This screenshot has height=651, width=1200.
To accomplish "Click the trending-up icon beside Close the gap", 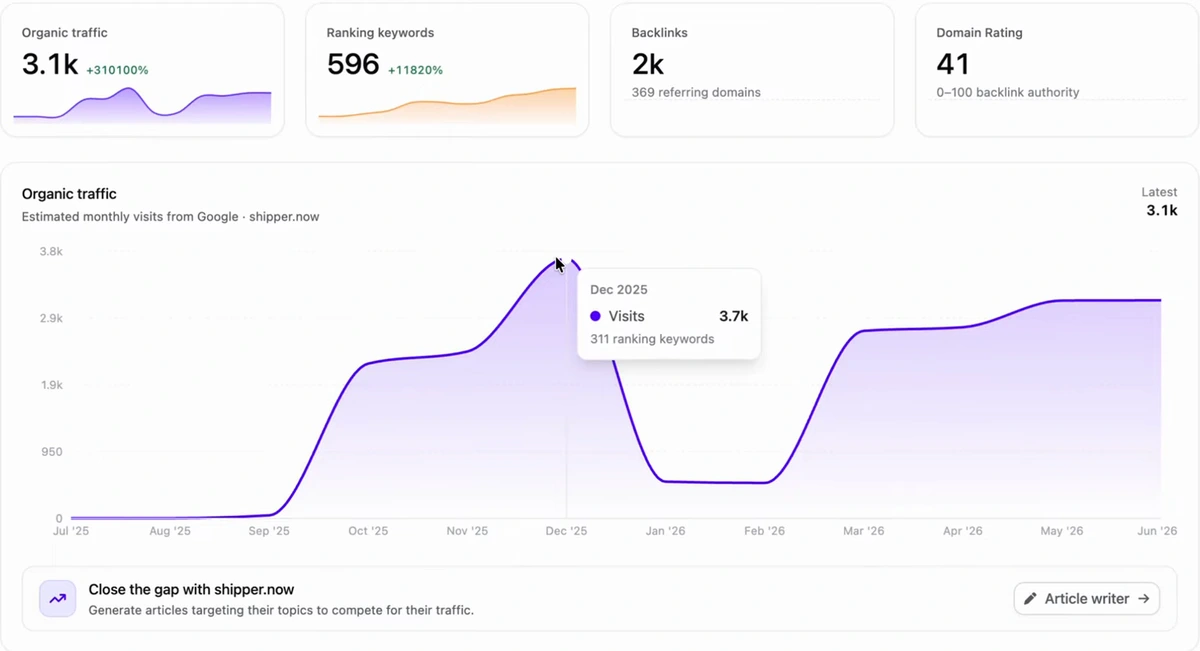I will click(58, 599).
